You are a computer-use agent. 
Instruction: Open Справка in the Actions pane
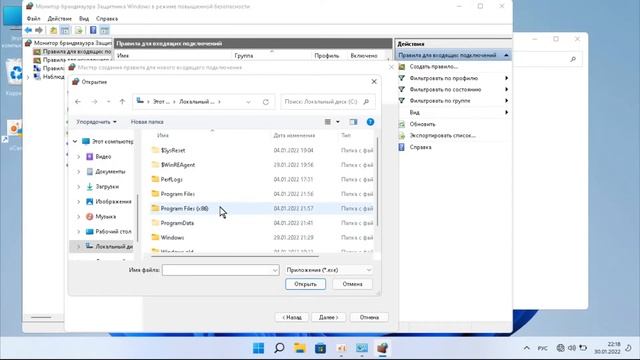pyautogui.click(x=420, y=147)
